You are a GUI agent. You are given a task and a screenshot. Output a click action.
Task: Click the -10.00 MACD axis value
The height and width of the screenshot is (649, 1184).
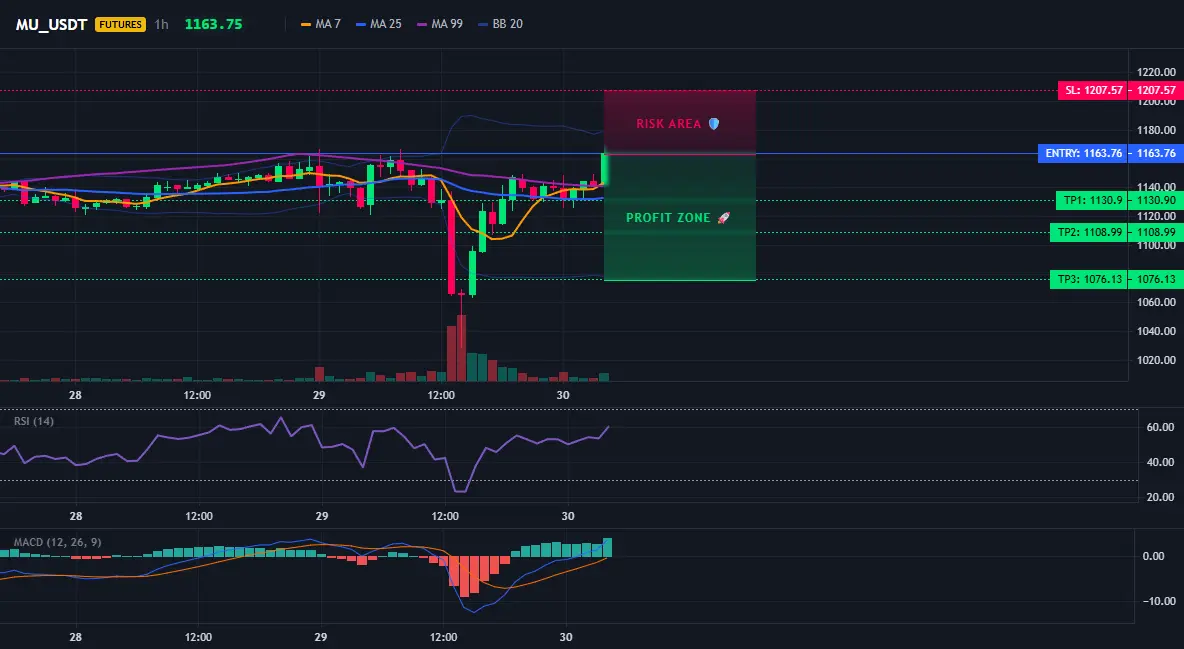(1158, 601)
